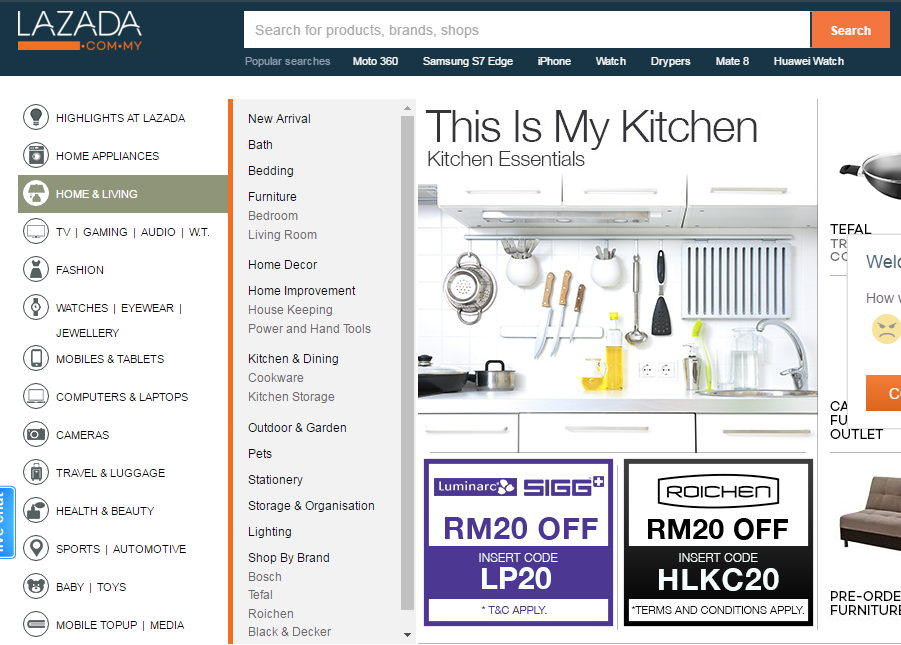The height and width of the screenshot is (645, 901).
Task: Open the Pets submenu link
Action: click(260, 453)
